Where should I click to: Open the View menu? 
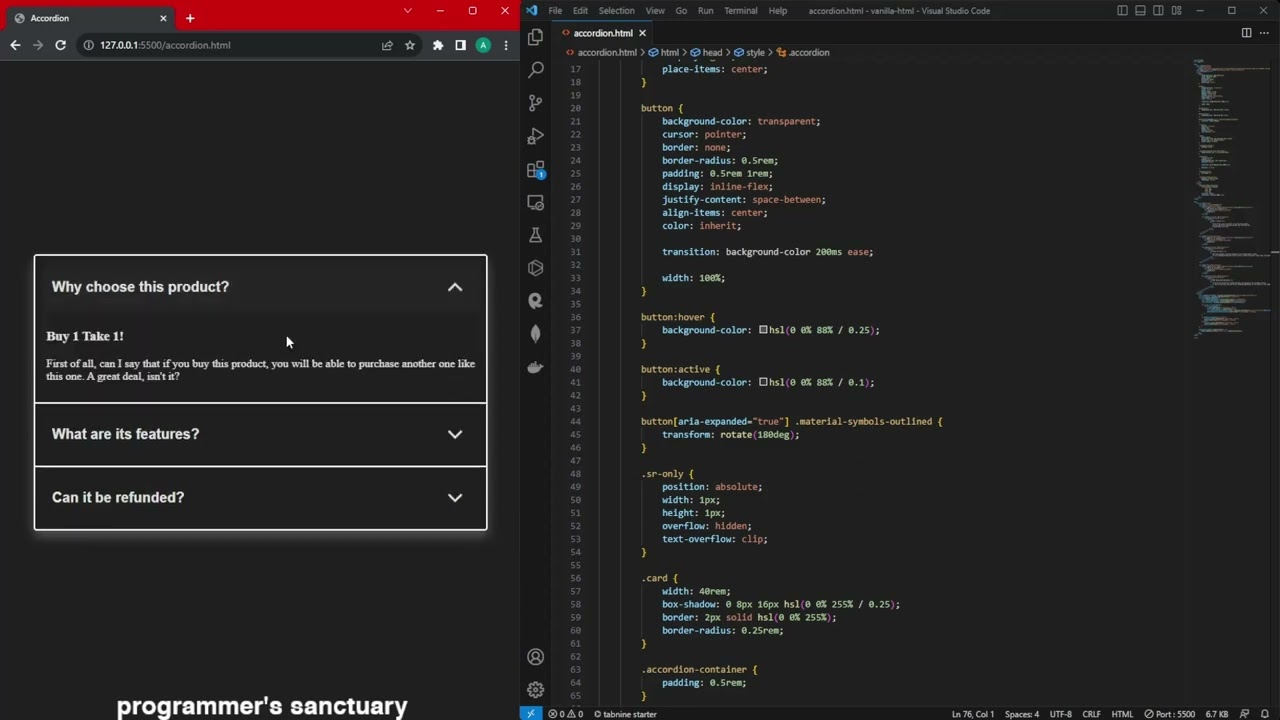(655, 11)
